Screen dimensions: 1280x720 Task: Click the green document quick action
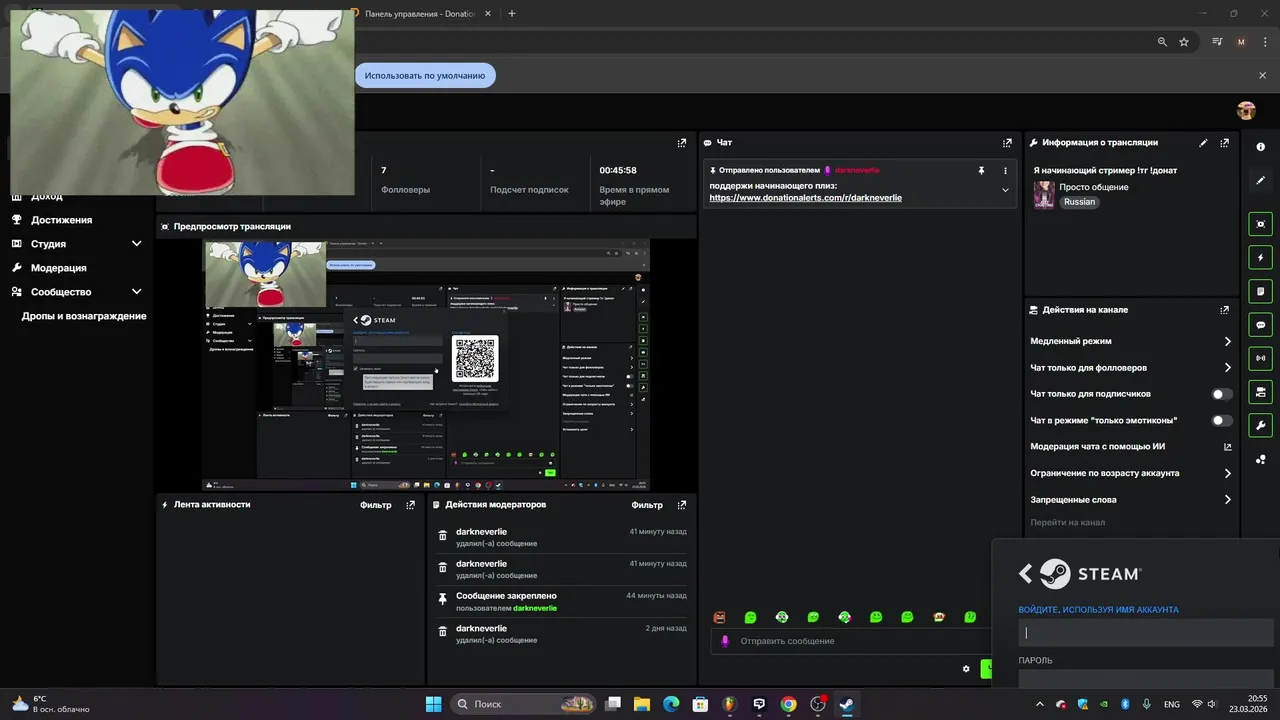click(1260, 291)
